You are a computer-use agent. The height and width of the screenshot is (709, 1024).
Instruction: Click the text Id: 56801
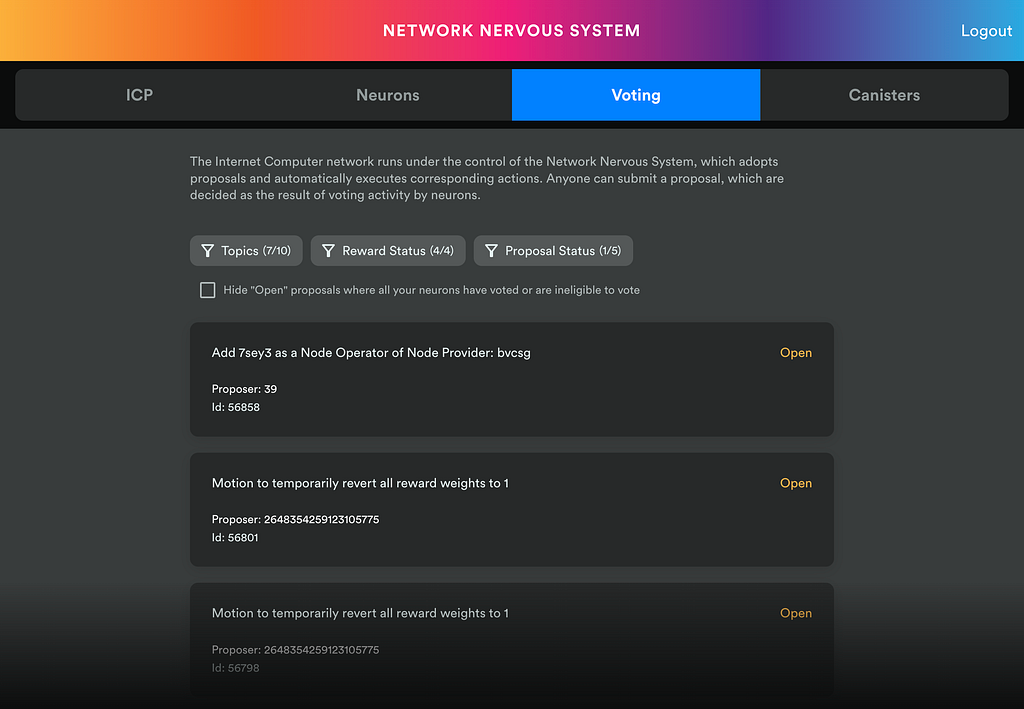click(235, 538)
